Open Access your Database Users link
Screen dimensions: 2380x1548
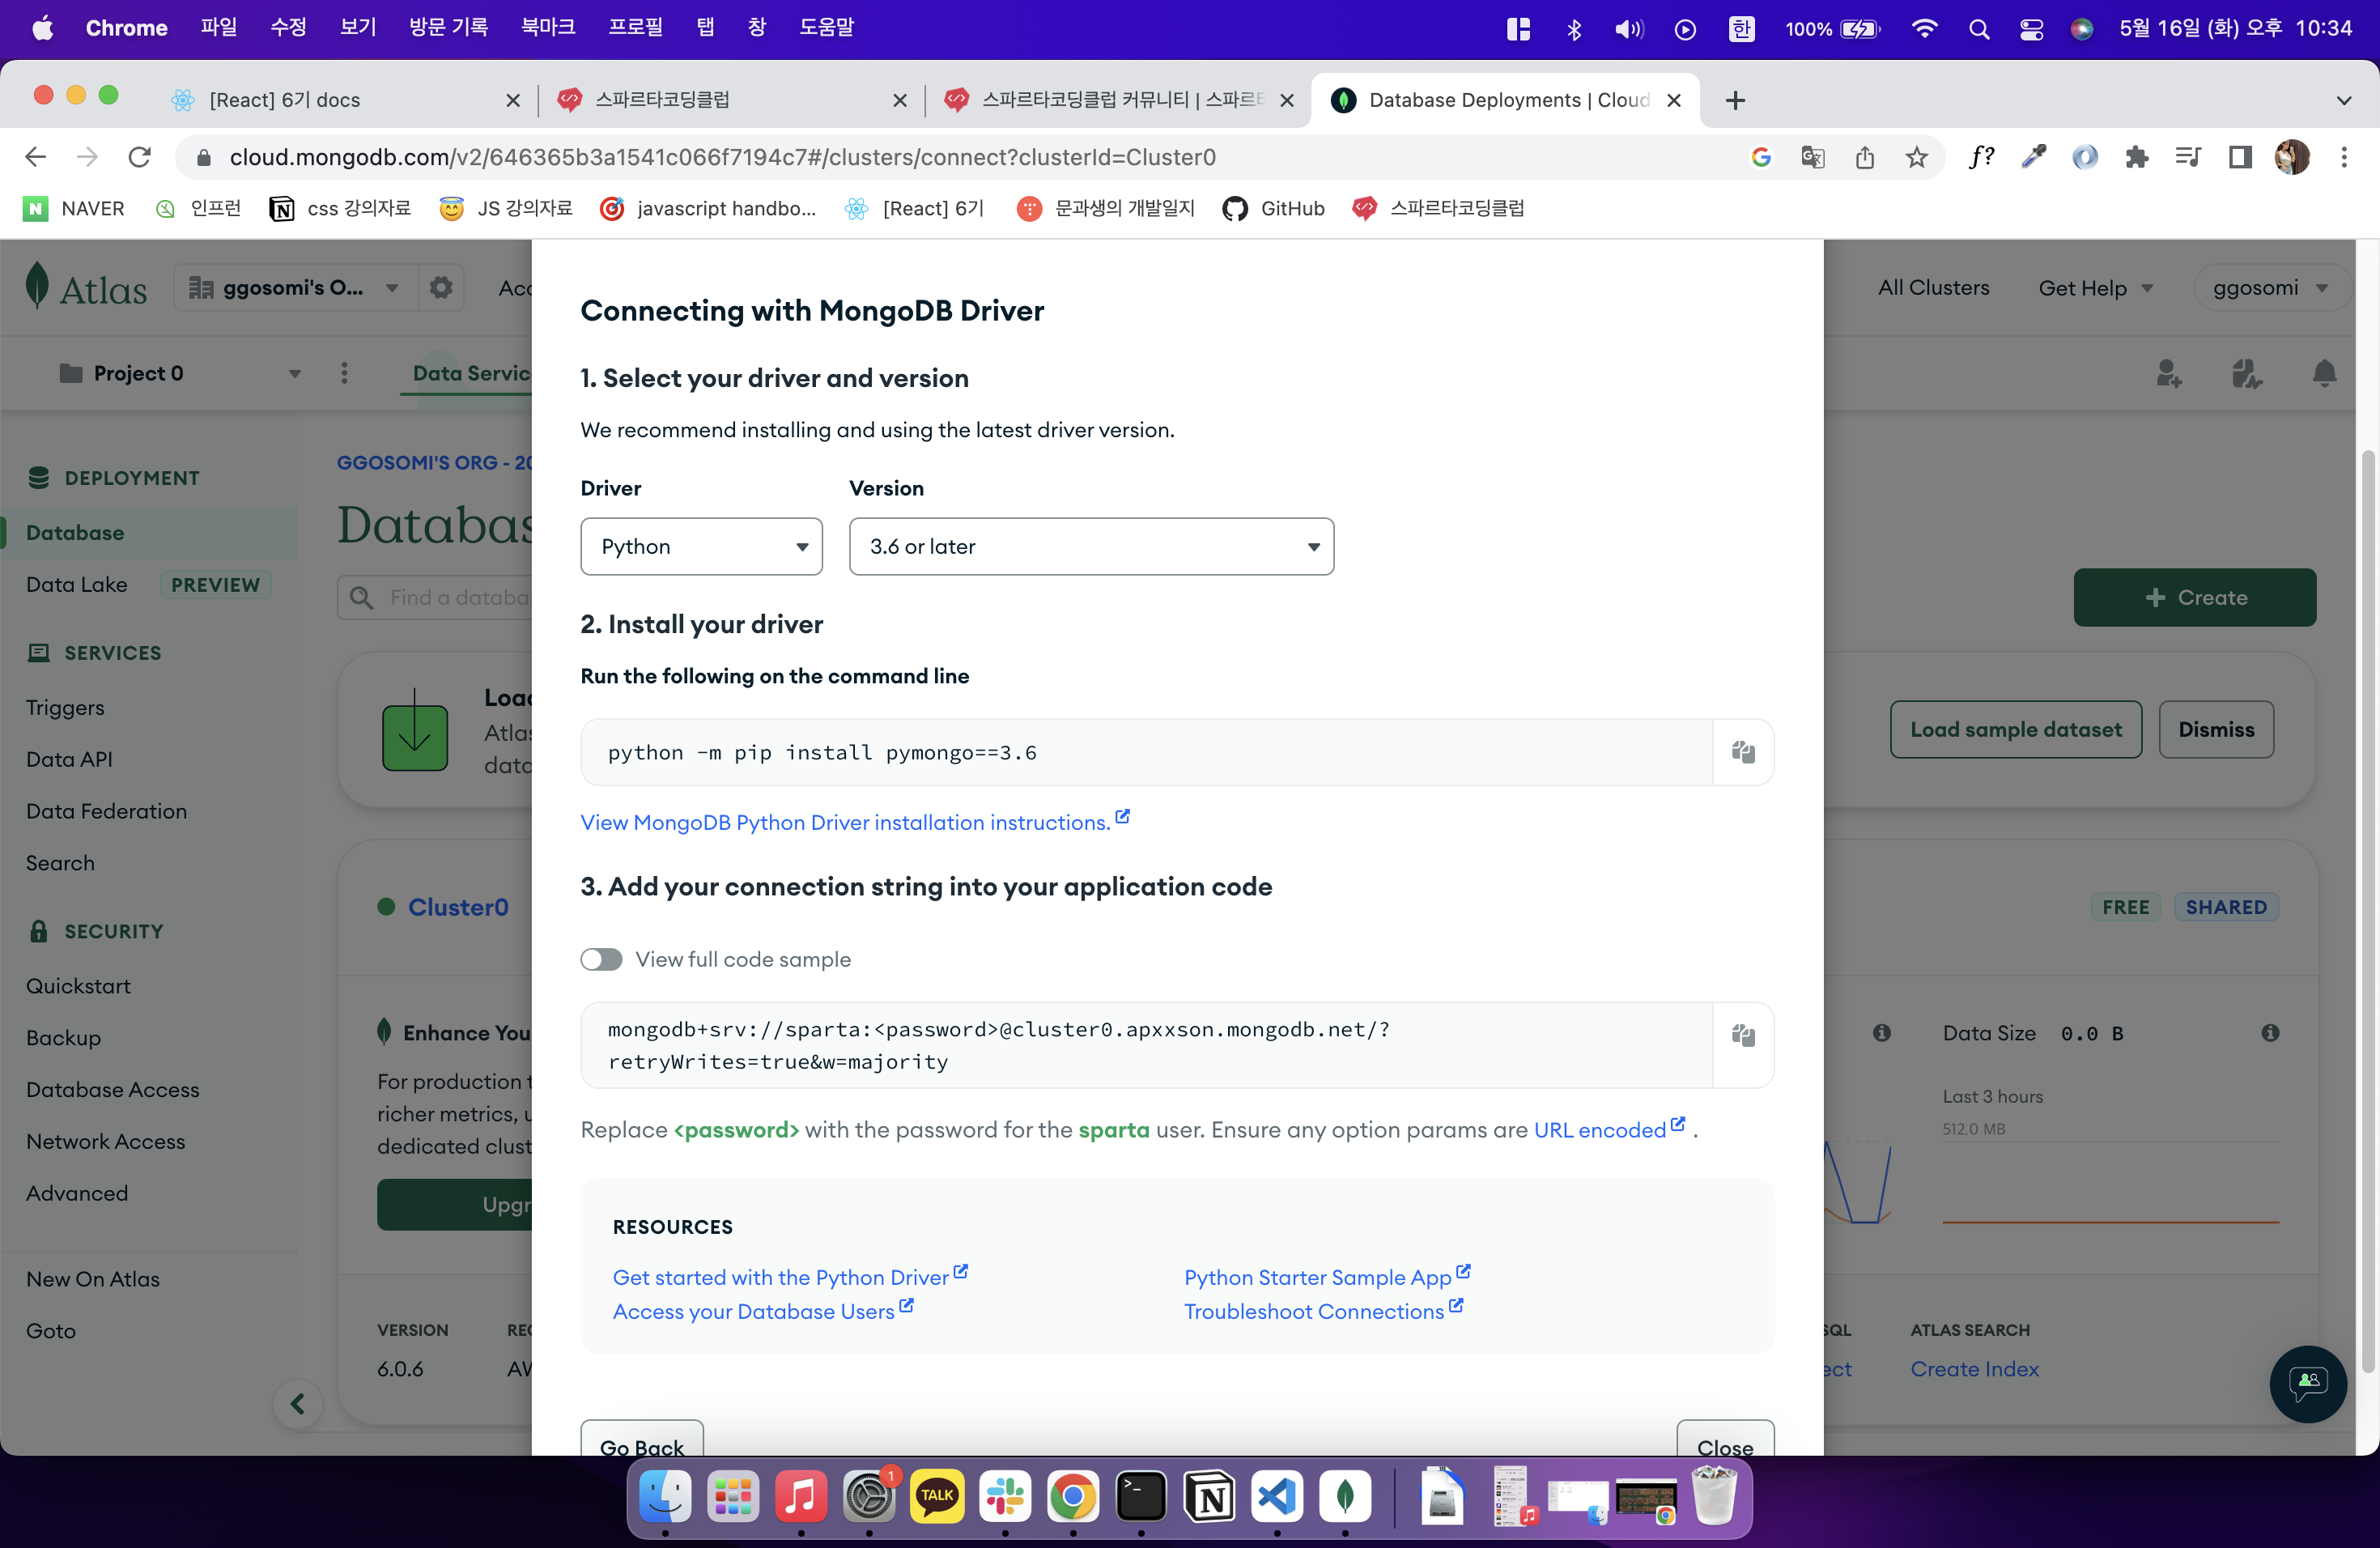(x=763, y=1310)
